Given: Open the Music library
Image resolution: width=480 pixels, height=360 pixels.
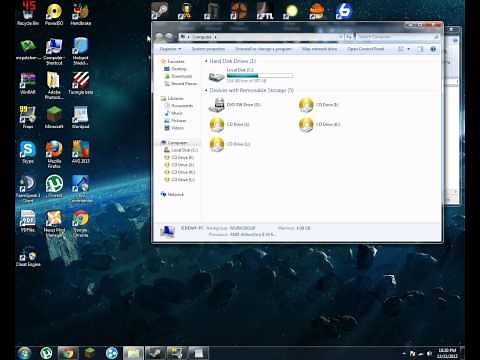Looking at the screenshot, I should (174, 113).
